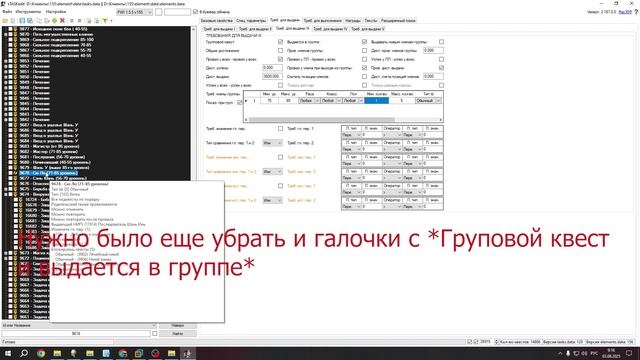Screen dimensions: 640x360
Task: Open the version dropdown in top toolbar
Action: pos(134,12)
